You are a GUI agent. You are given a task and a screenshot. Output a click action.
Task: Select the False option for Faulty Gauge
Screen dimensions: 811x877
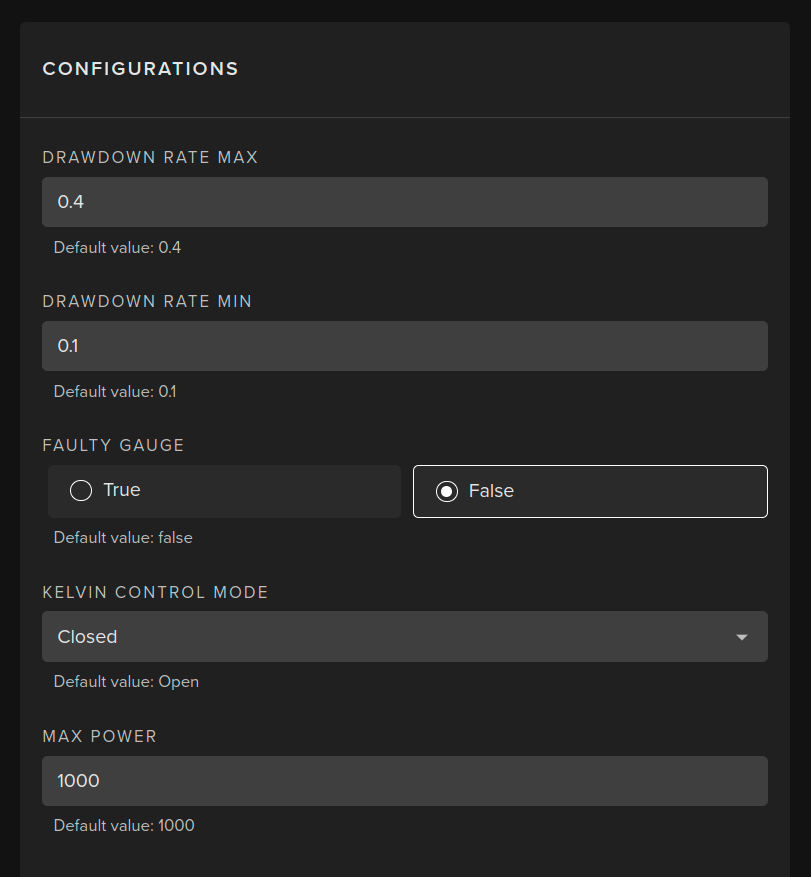[590, 491]
